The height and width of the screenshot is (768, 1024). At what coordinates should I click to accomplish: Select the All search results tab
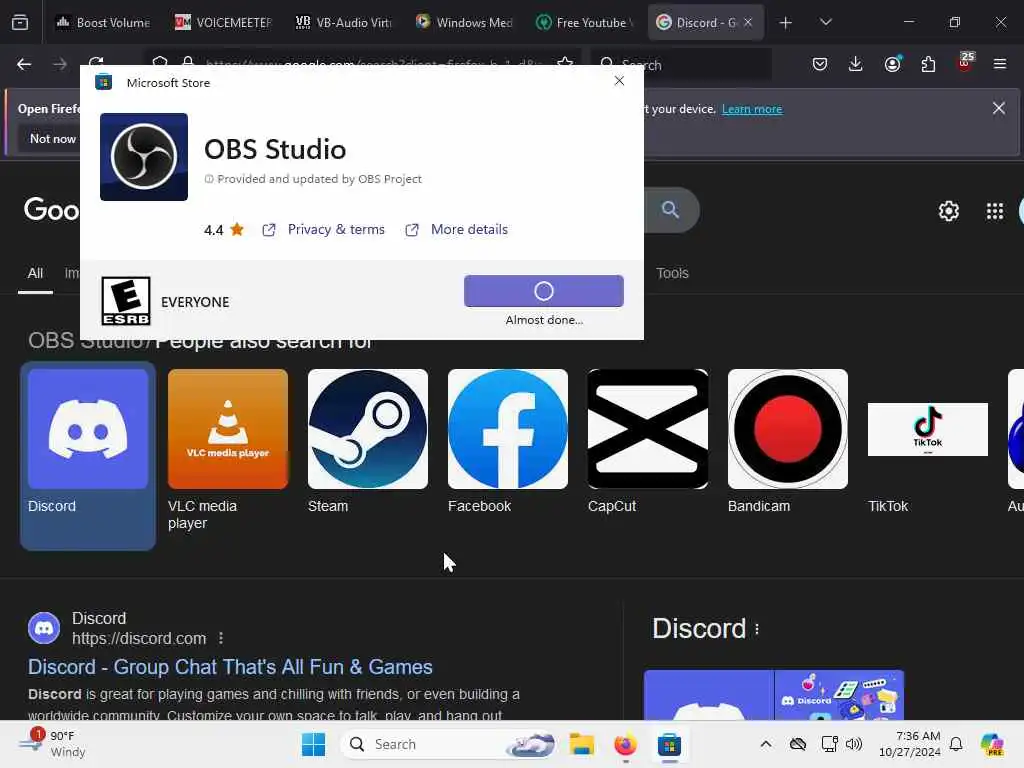pos(35,274)
